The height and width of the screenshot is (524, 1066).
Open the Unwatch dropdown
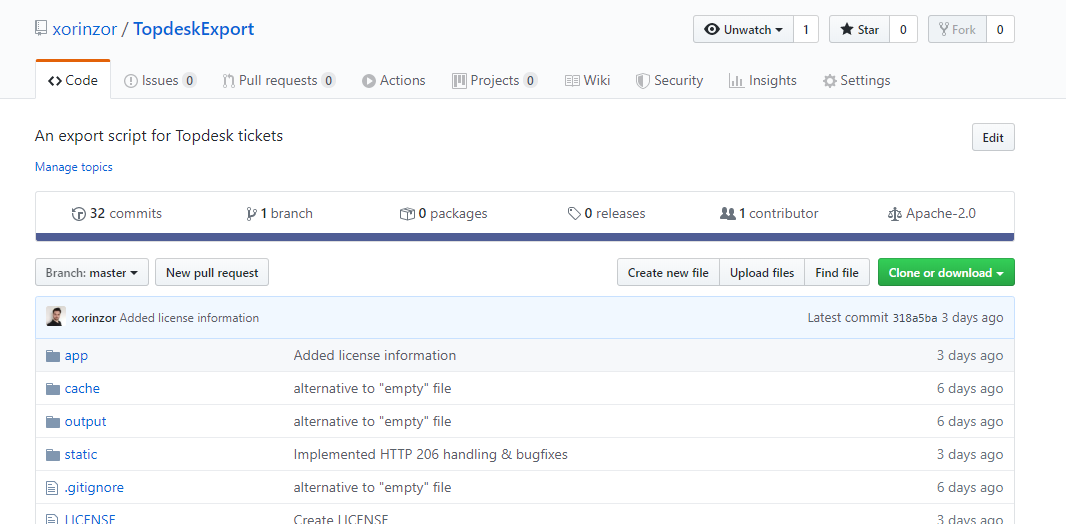743,29
